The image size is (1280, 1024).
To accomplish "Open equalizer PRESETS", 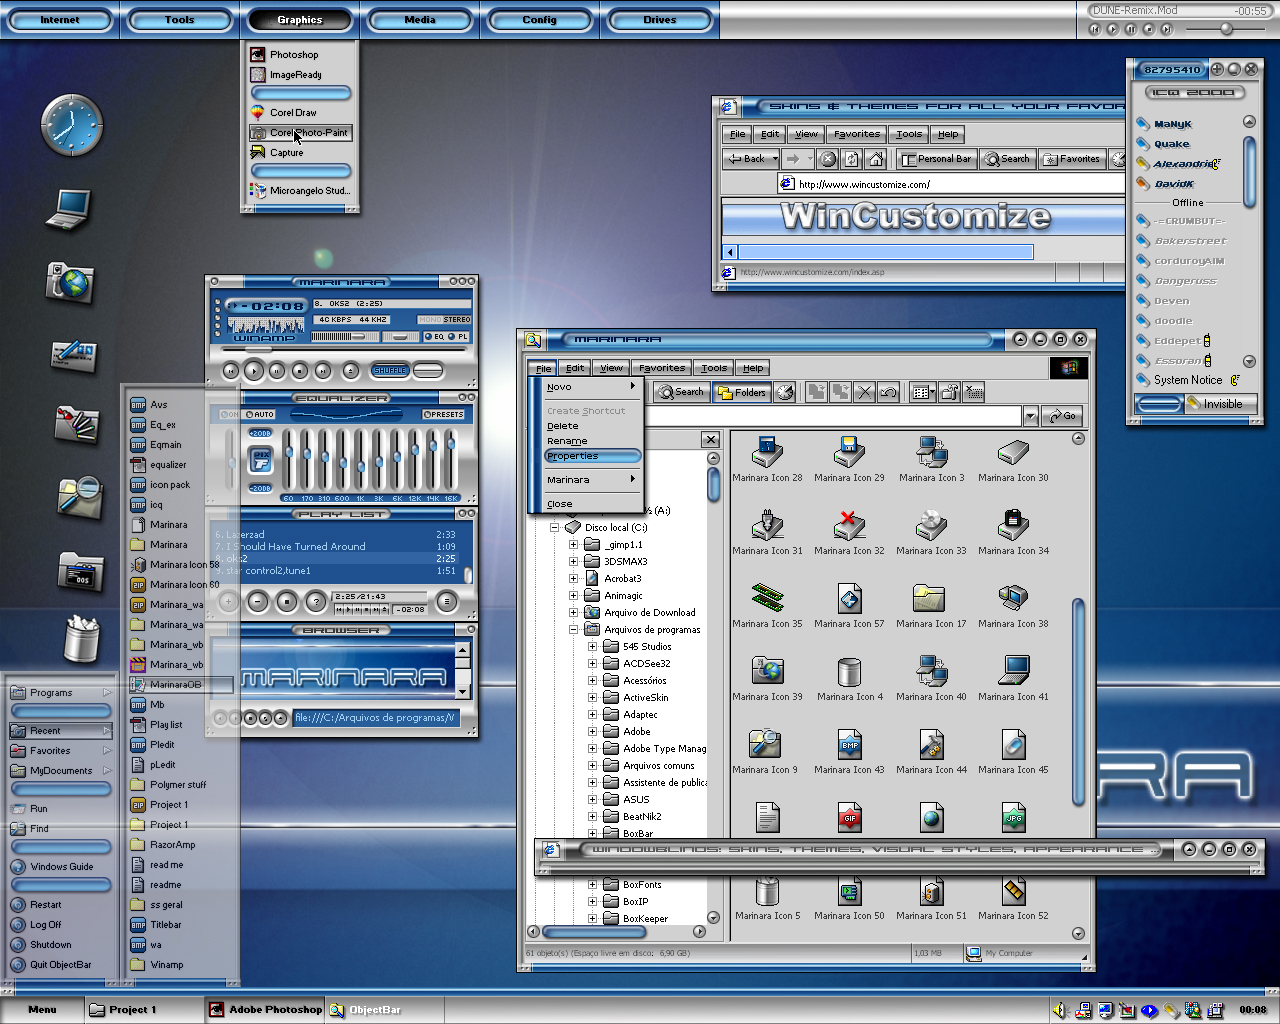I will point(443,414).
